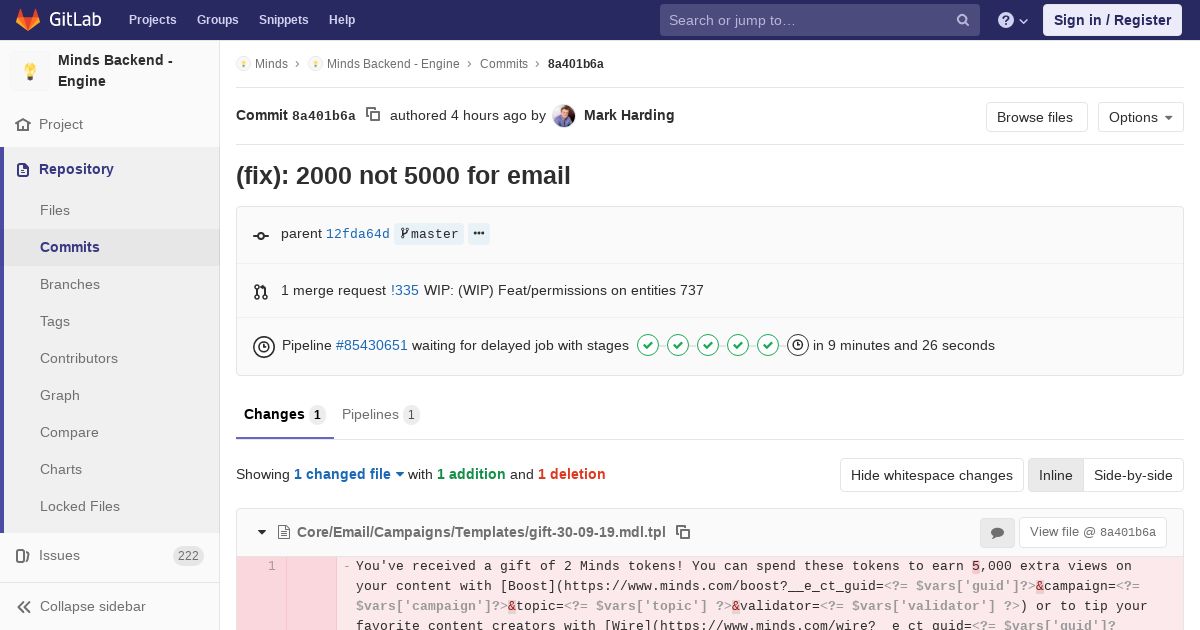The image size is (1200, 630).
Task: Open Mark Harding's profile link
Action: coord(629,115)
